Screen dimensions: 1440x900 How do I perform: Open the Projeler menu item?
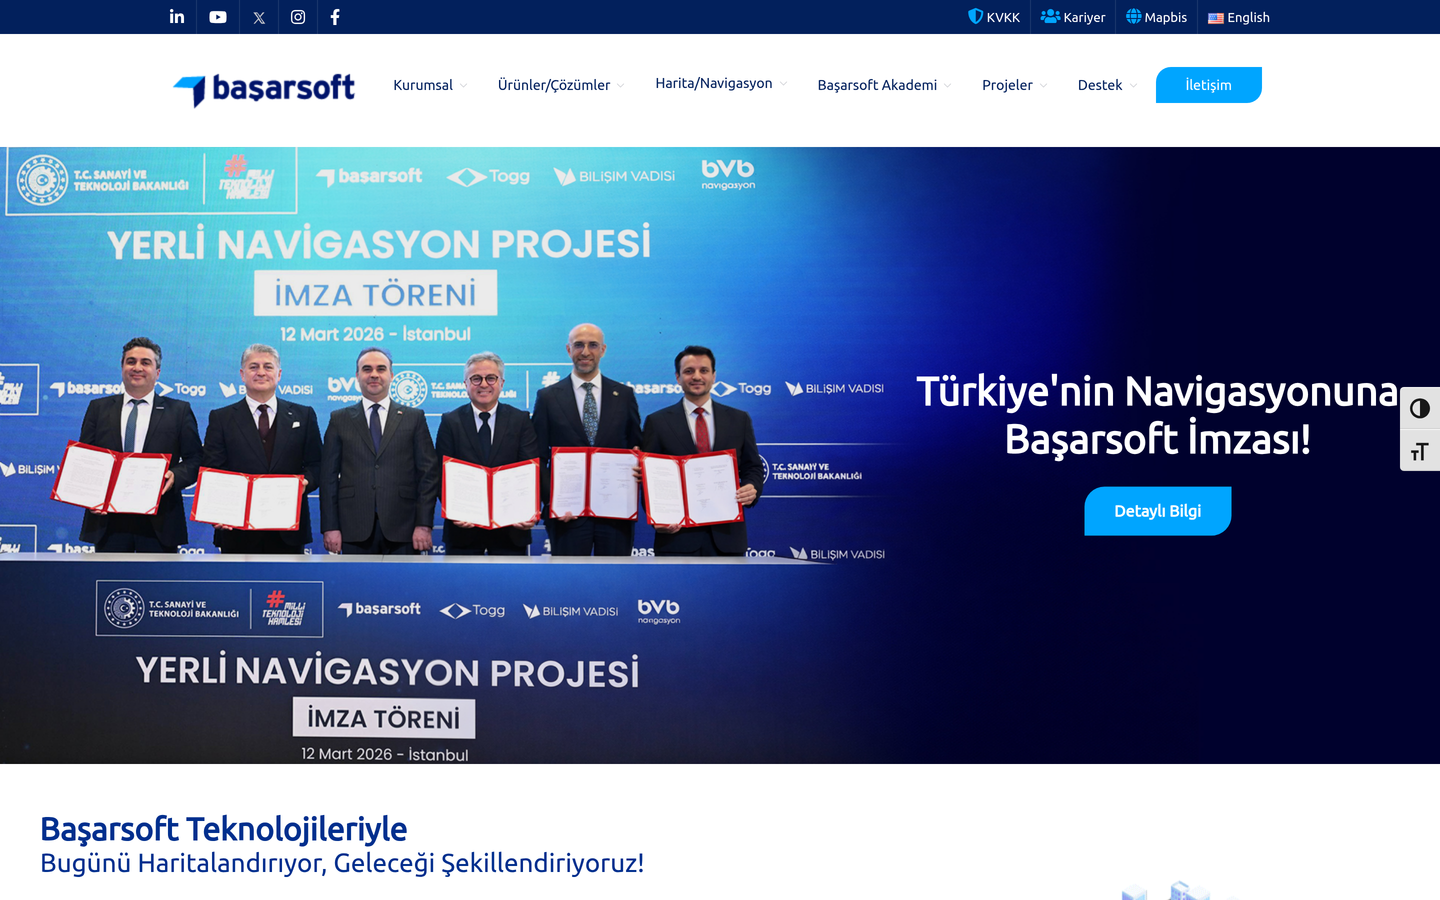1007,85
